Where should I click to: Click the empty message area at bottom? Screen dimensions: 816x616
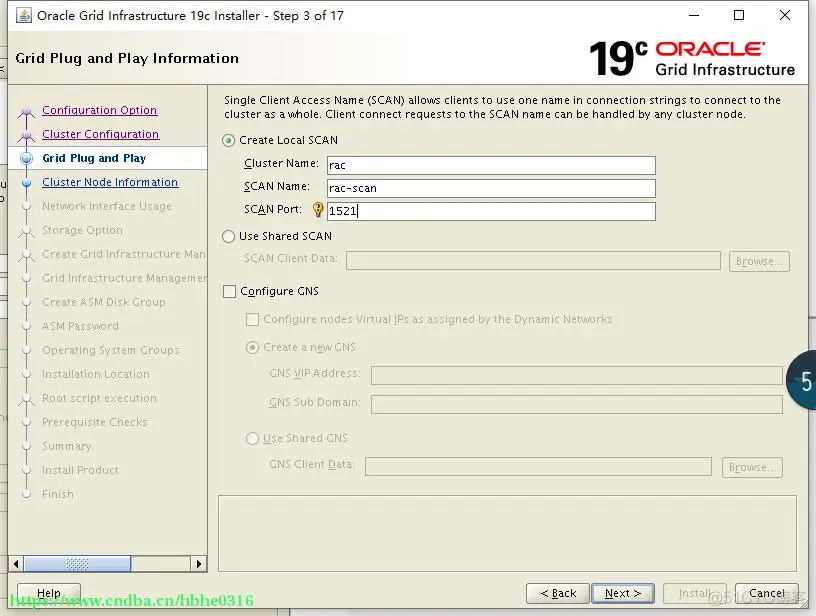tap(507, 533)
